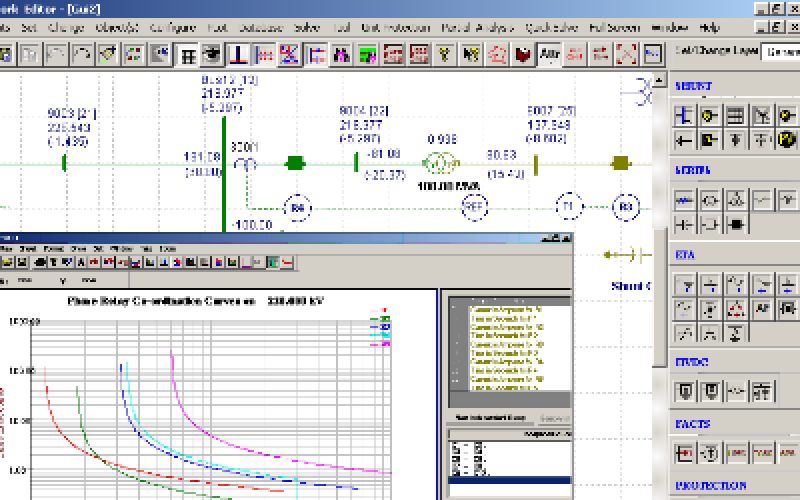Image resolution: width=800 pixels, height=500 pixels.
Task: Open the Partial Analysis menu
Action: [477, 28]
